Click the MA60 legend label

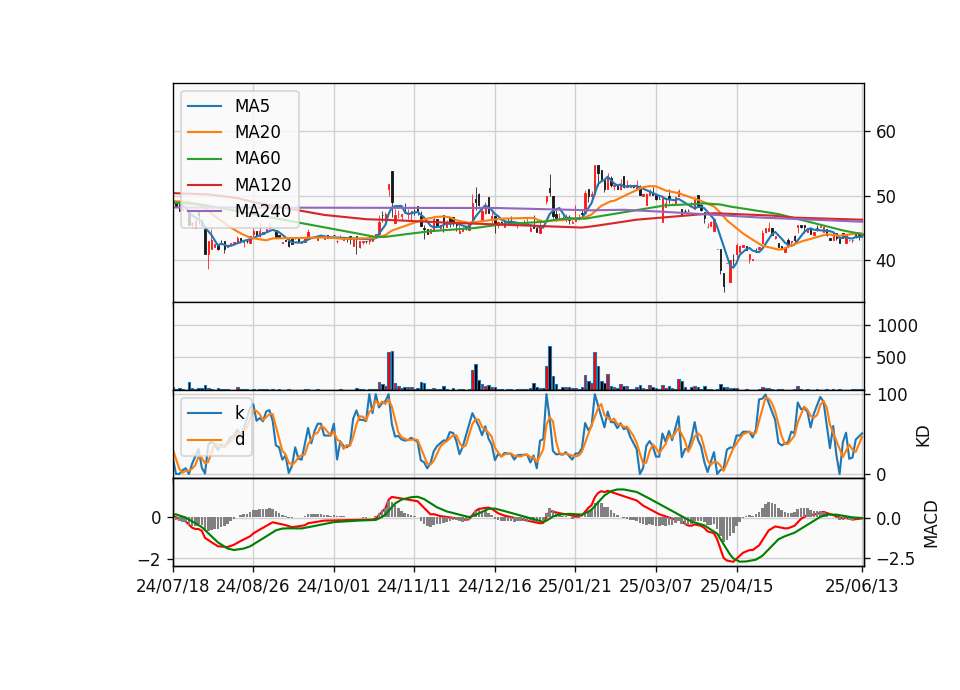point(258,159)
